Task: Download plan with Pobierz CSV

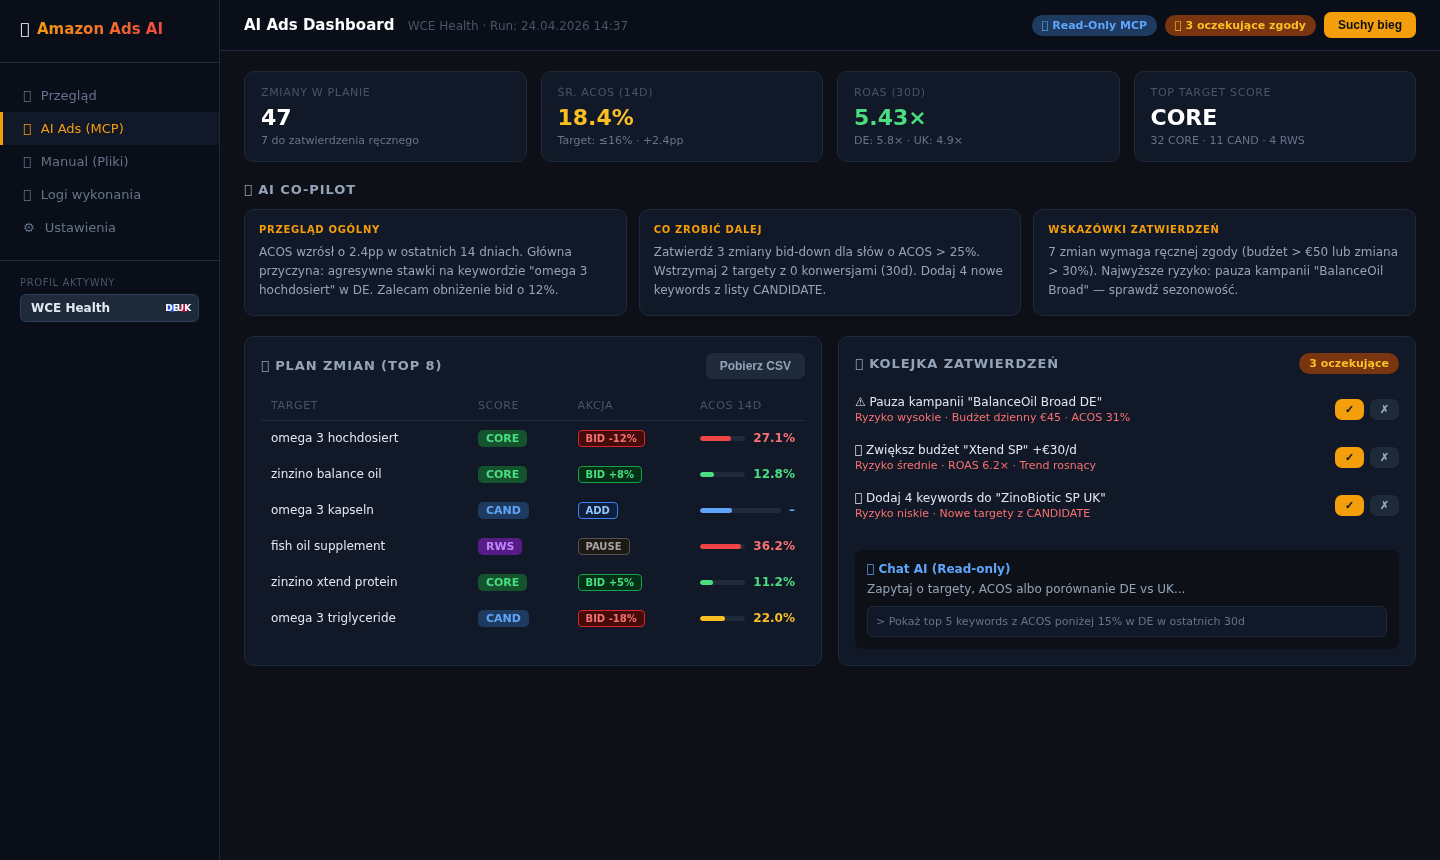Action: click(755, 366)
